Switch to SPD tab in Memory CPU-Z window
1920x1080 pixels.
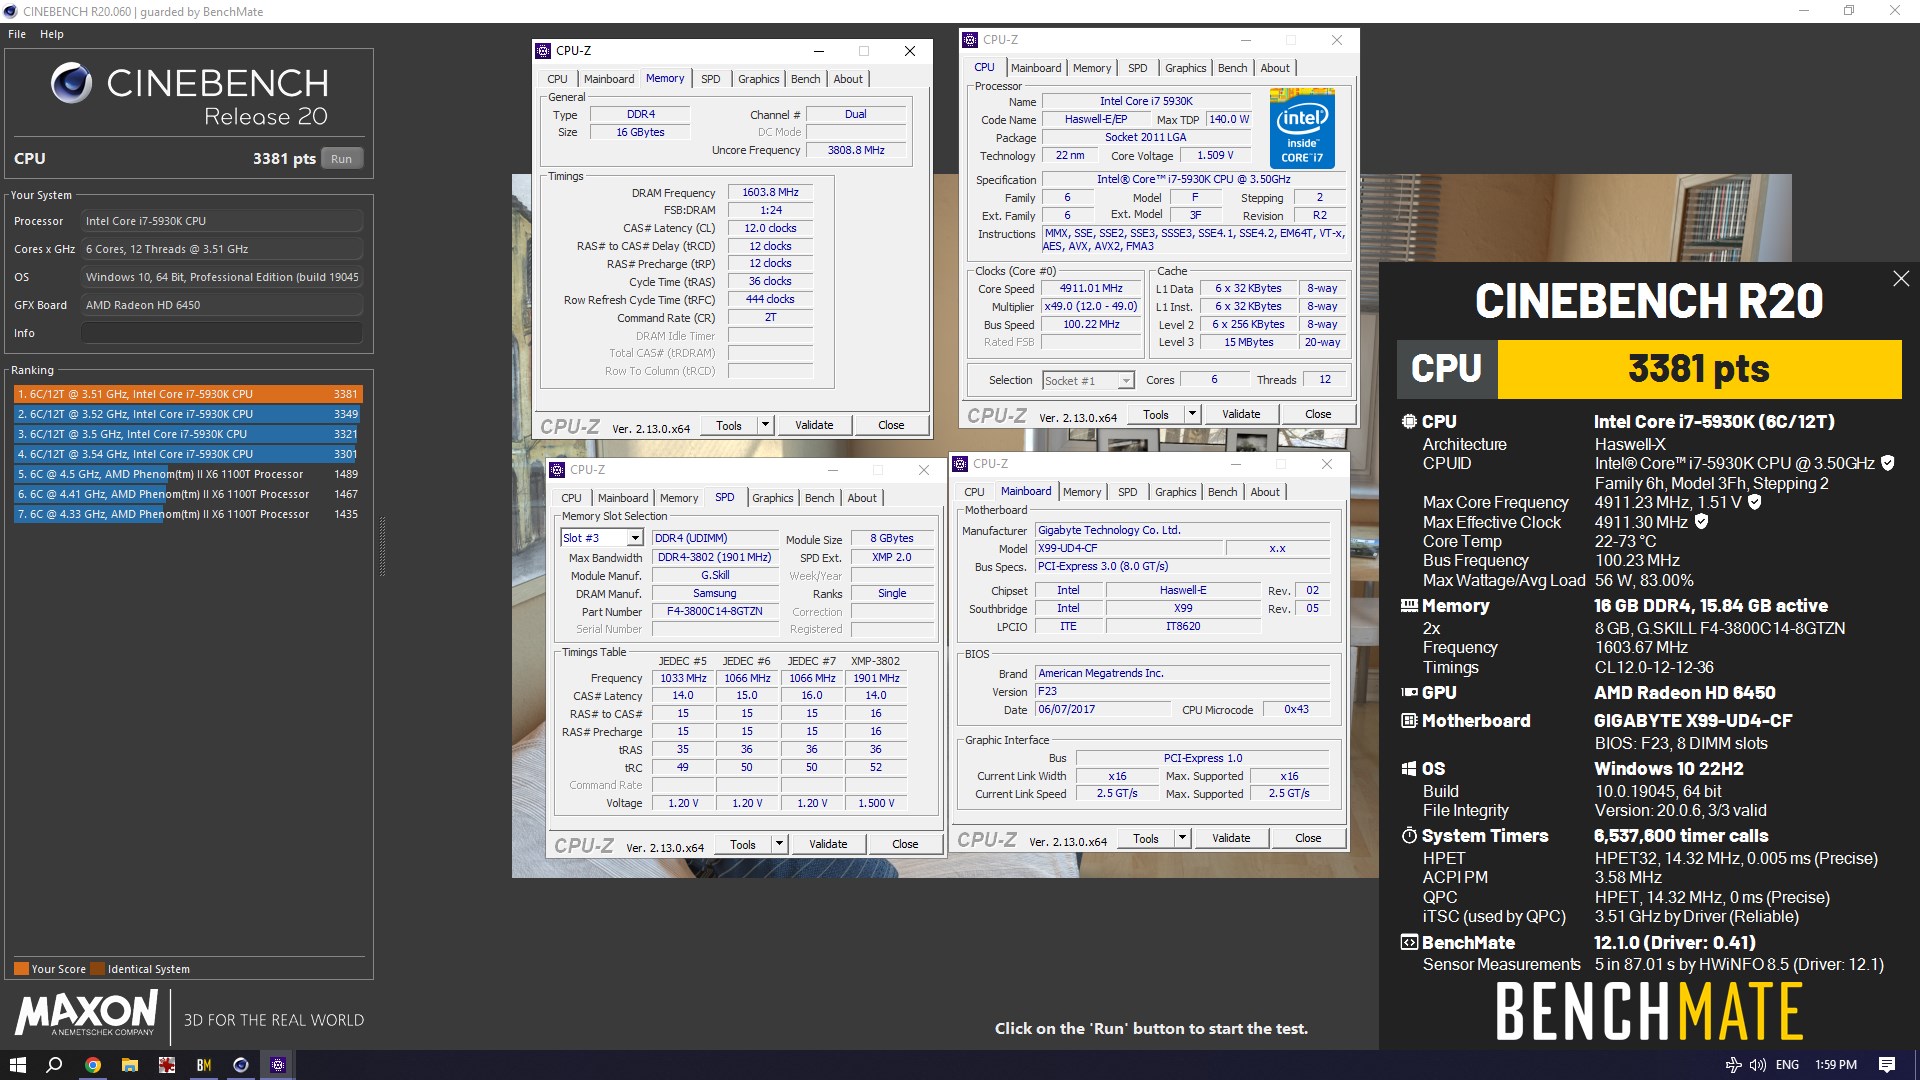pyautogui.click(x=711, y=79)
